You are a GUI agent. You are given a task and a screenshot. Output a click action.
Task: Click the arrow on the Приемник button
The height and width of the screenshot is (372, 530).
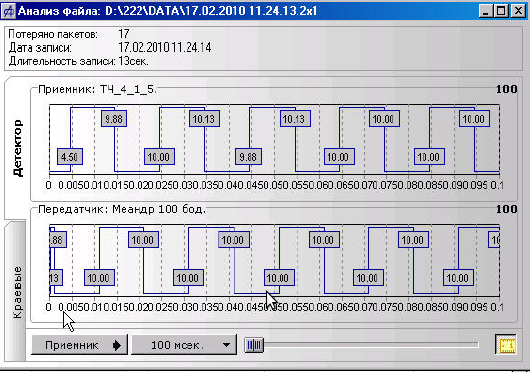117,345
